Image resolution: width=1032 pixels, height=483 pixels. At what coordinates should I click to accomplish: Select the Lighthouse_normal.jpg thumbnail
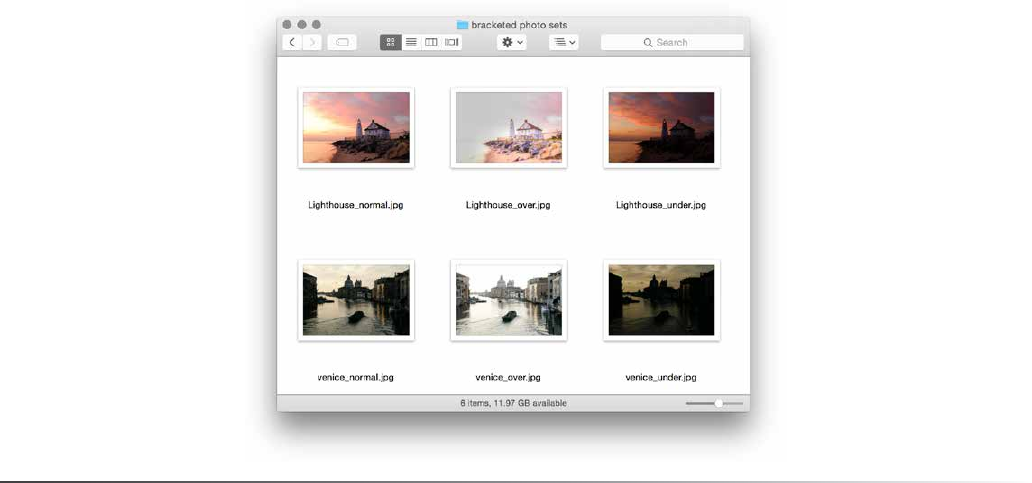[356, 127]
